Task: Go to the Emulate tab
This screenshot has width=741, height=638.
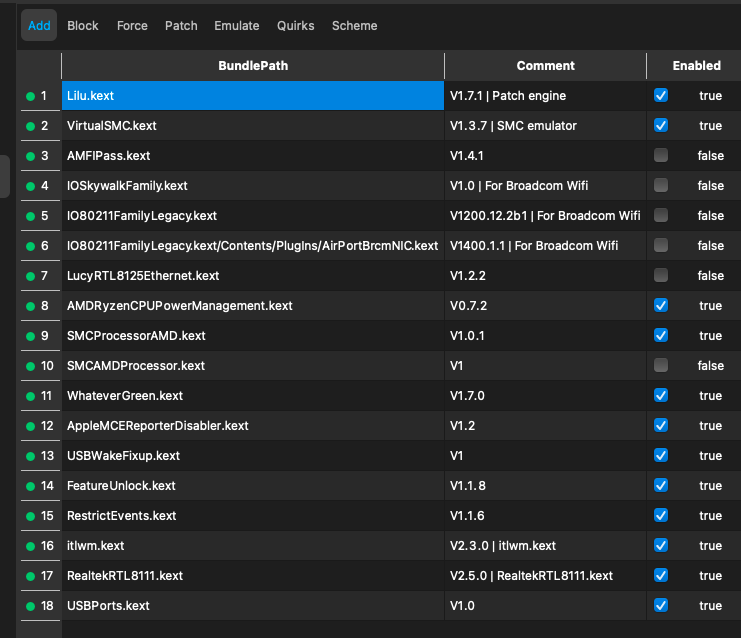Action: 237,26
